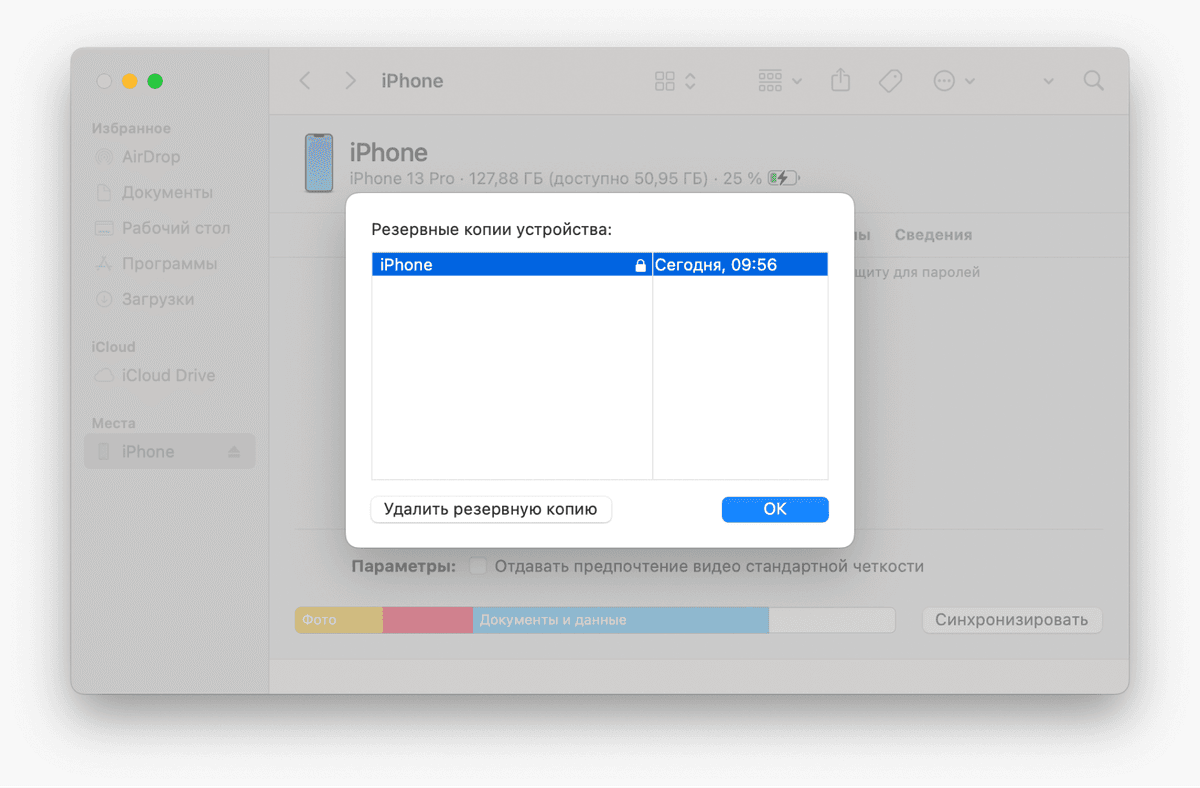The height and width of the screenshot is (788, 1200).
Task: Open the icon view switcher in the toolbar
Action: [x=675, y=81]
